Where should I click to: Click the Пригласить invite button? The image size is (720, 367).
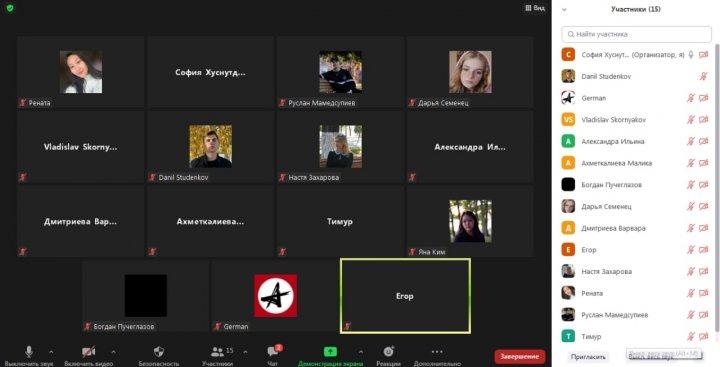click(588, 356)
